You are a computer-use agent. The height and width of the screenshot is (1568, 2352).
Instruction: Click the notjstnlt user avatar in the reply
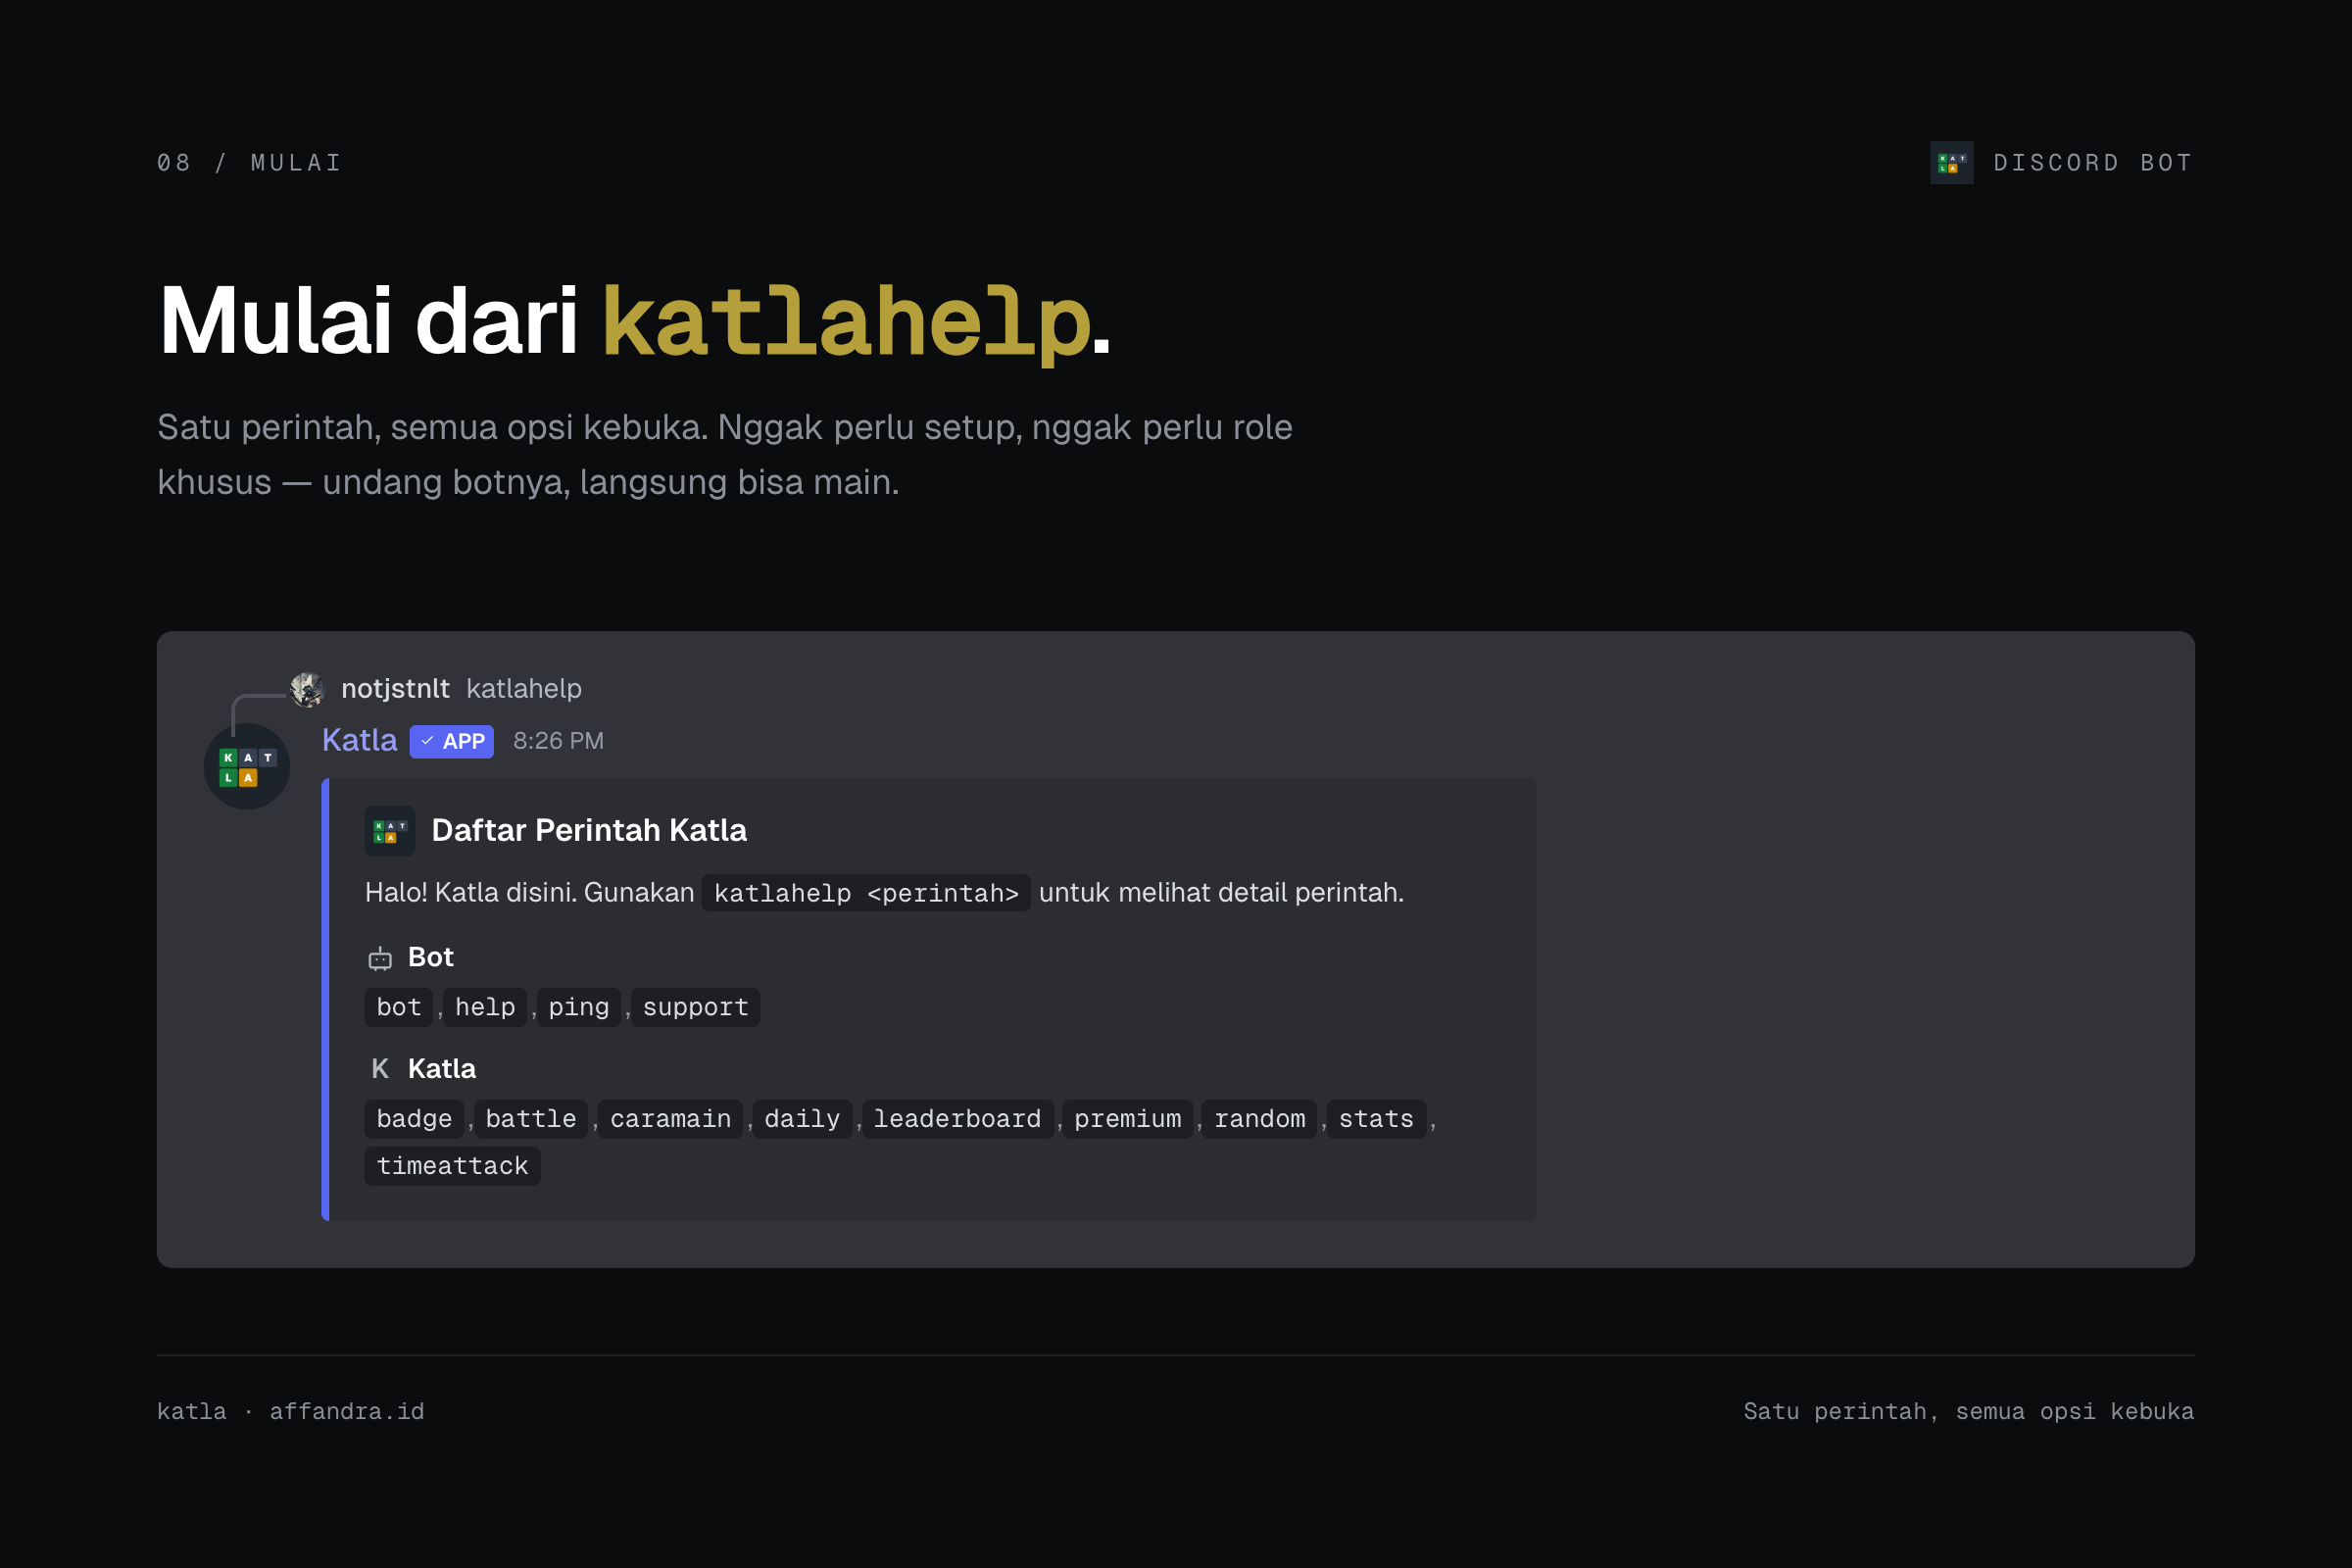point(306,688)
